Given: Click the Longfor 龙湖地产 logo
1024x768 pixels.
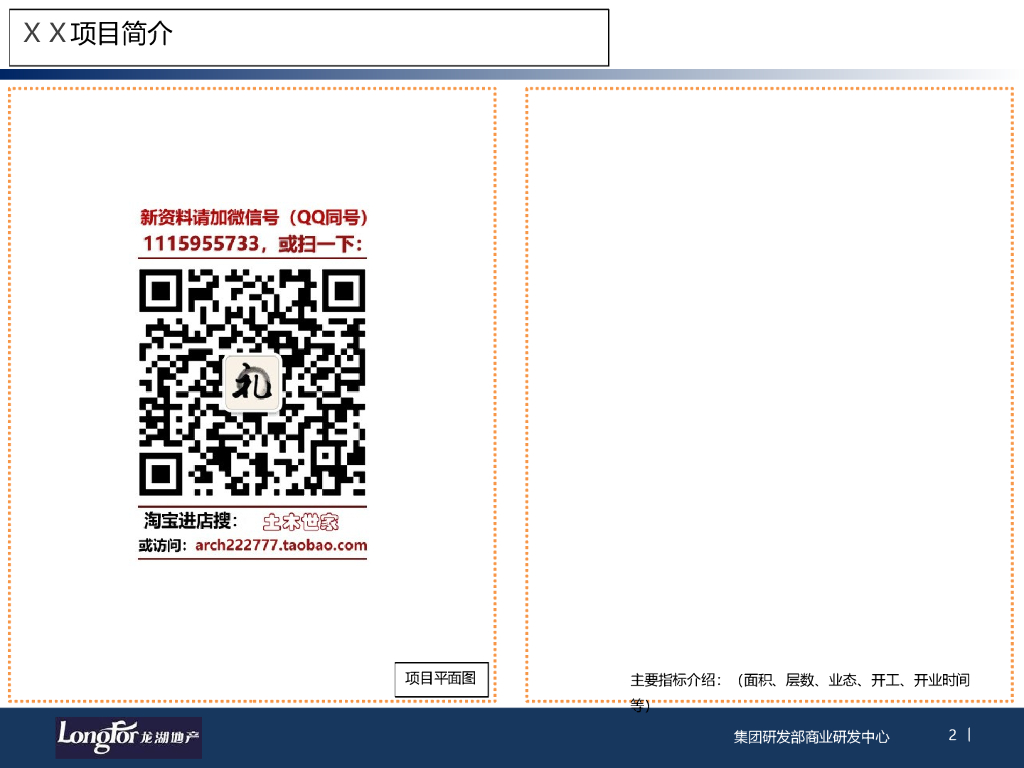Looking at the screenshot, I should [129, 737].
